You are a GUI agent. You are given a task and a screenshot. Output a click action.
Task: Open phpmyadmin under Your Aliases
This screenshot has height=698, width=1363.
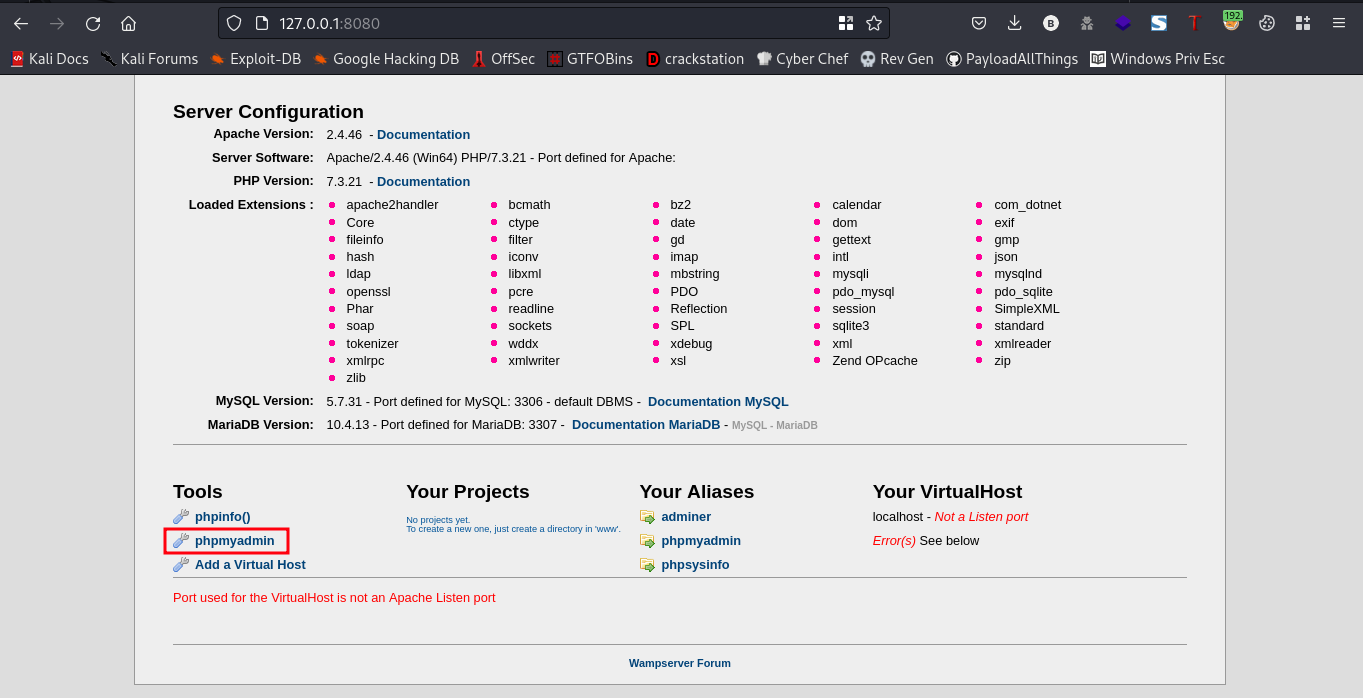click(x=701, y=540)
